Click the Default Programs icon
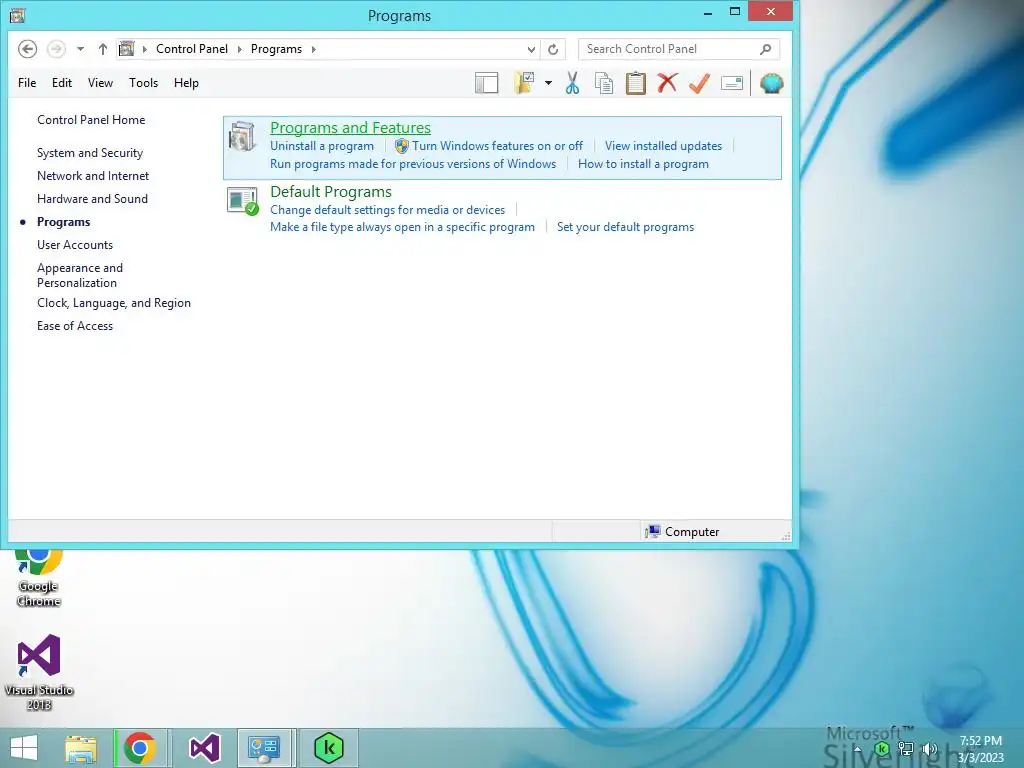Image resolution: width=1024 pixels, height=768 pixels. point(242,200)
